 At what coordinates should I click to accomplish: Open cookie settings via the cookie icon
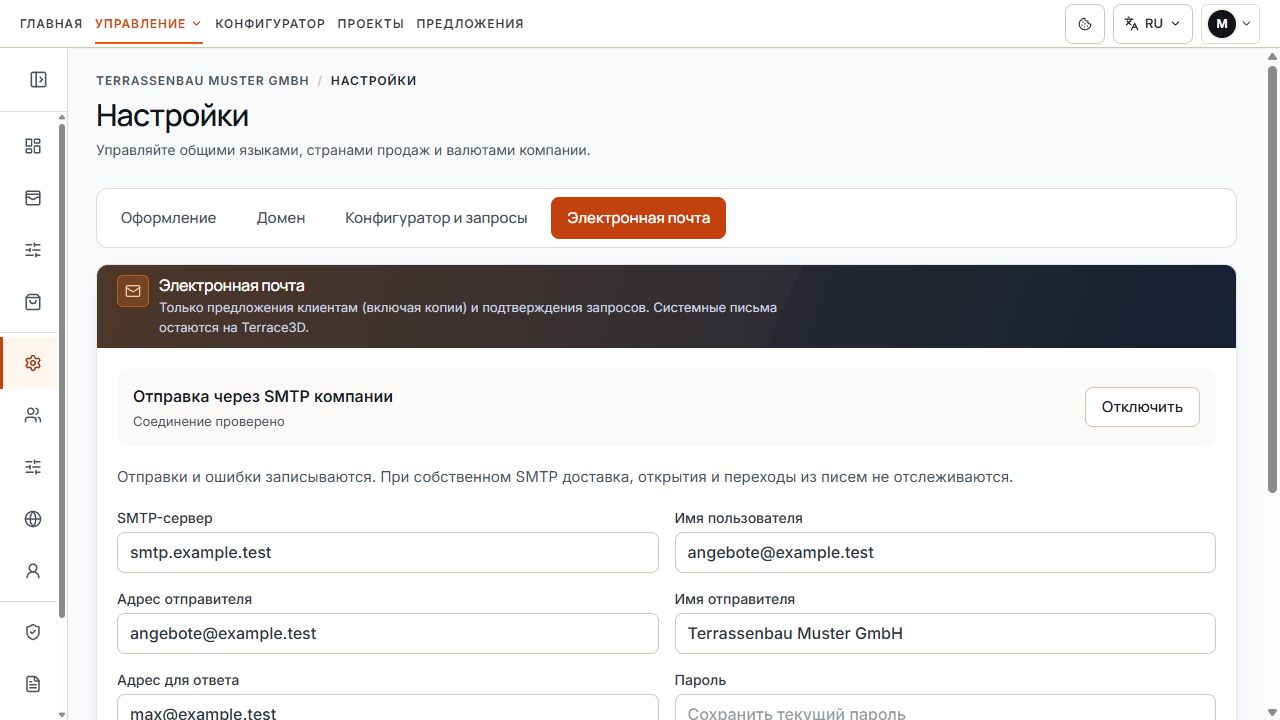pyautogui.click(x=1085, y=24)
